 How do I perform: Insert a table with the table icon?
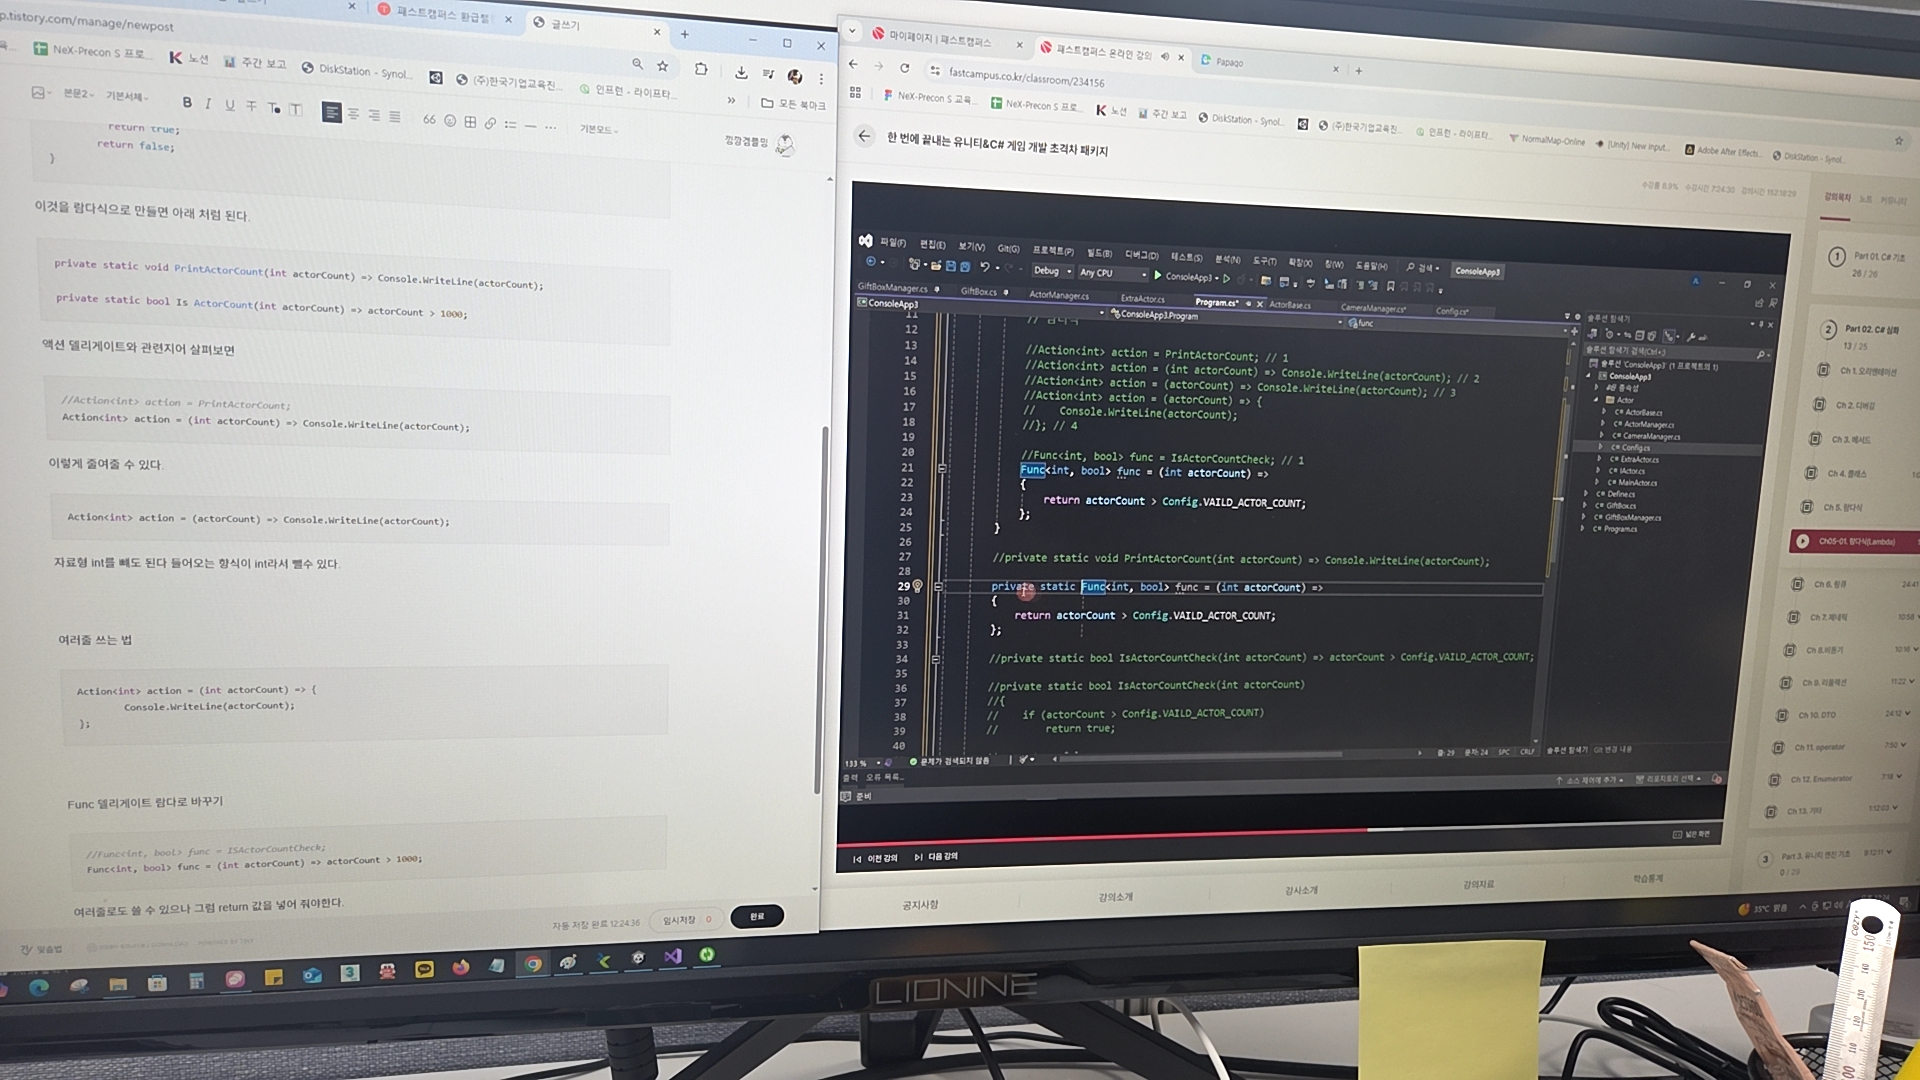click(x=470, y=122)
